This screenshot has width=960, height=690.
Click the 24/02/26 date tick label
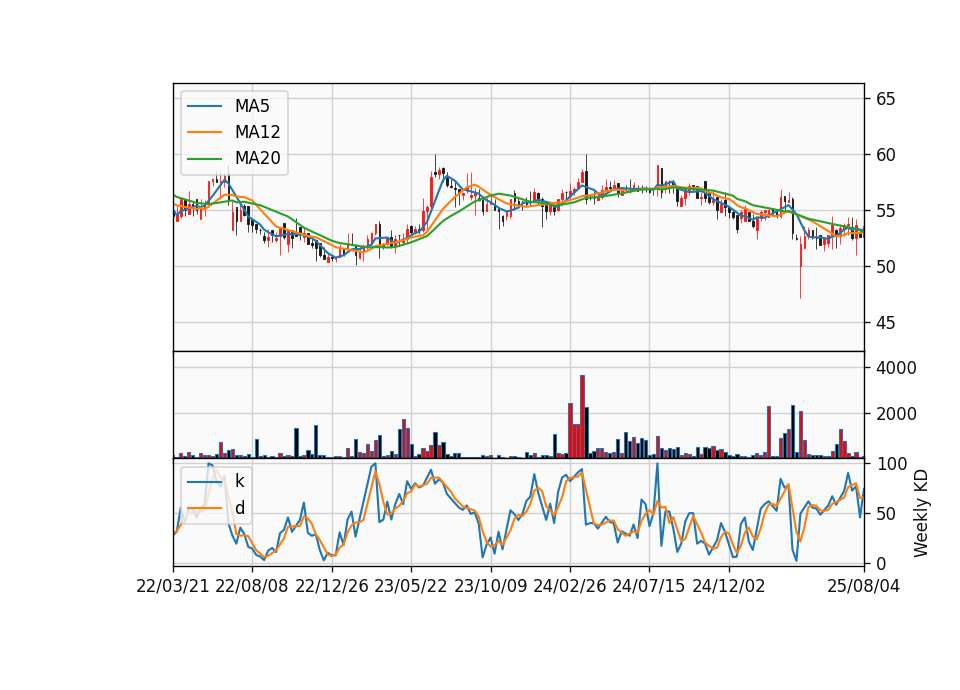(570, 586)
